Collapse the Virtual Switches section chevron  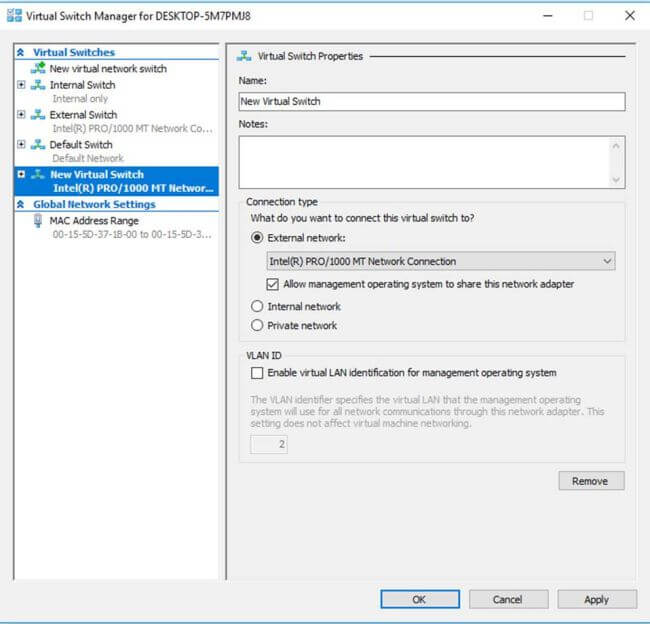click(x=21, y=52)
